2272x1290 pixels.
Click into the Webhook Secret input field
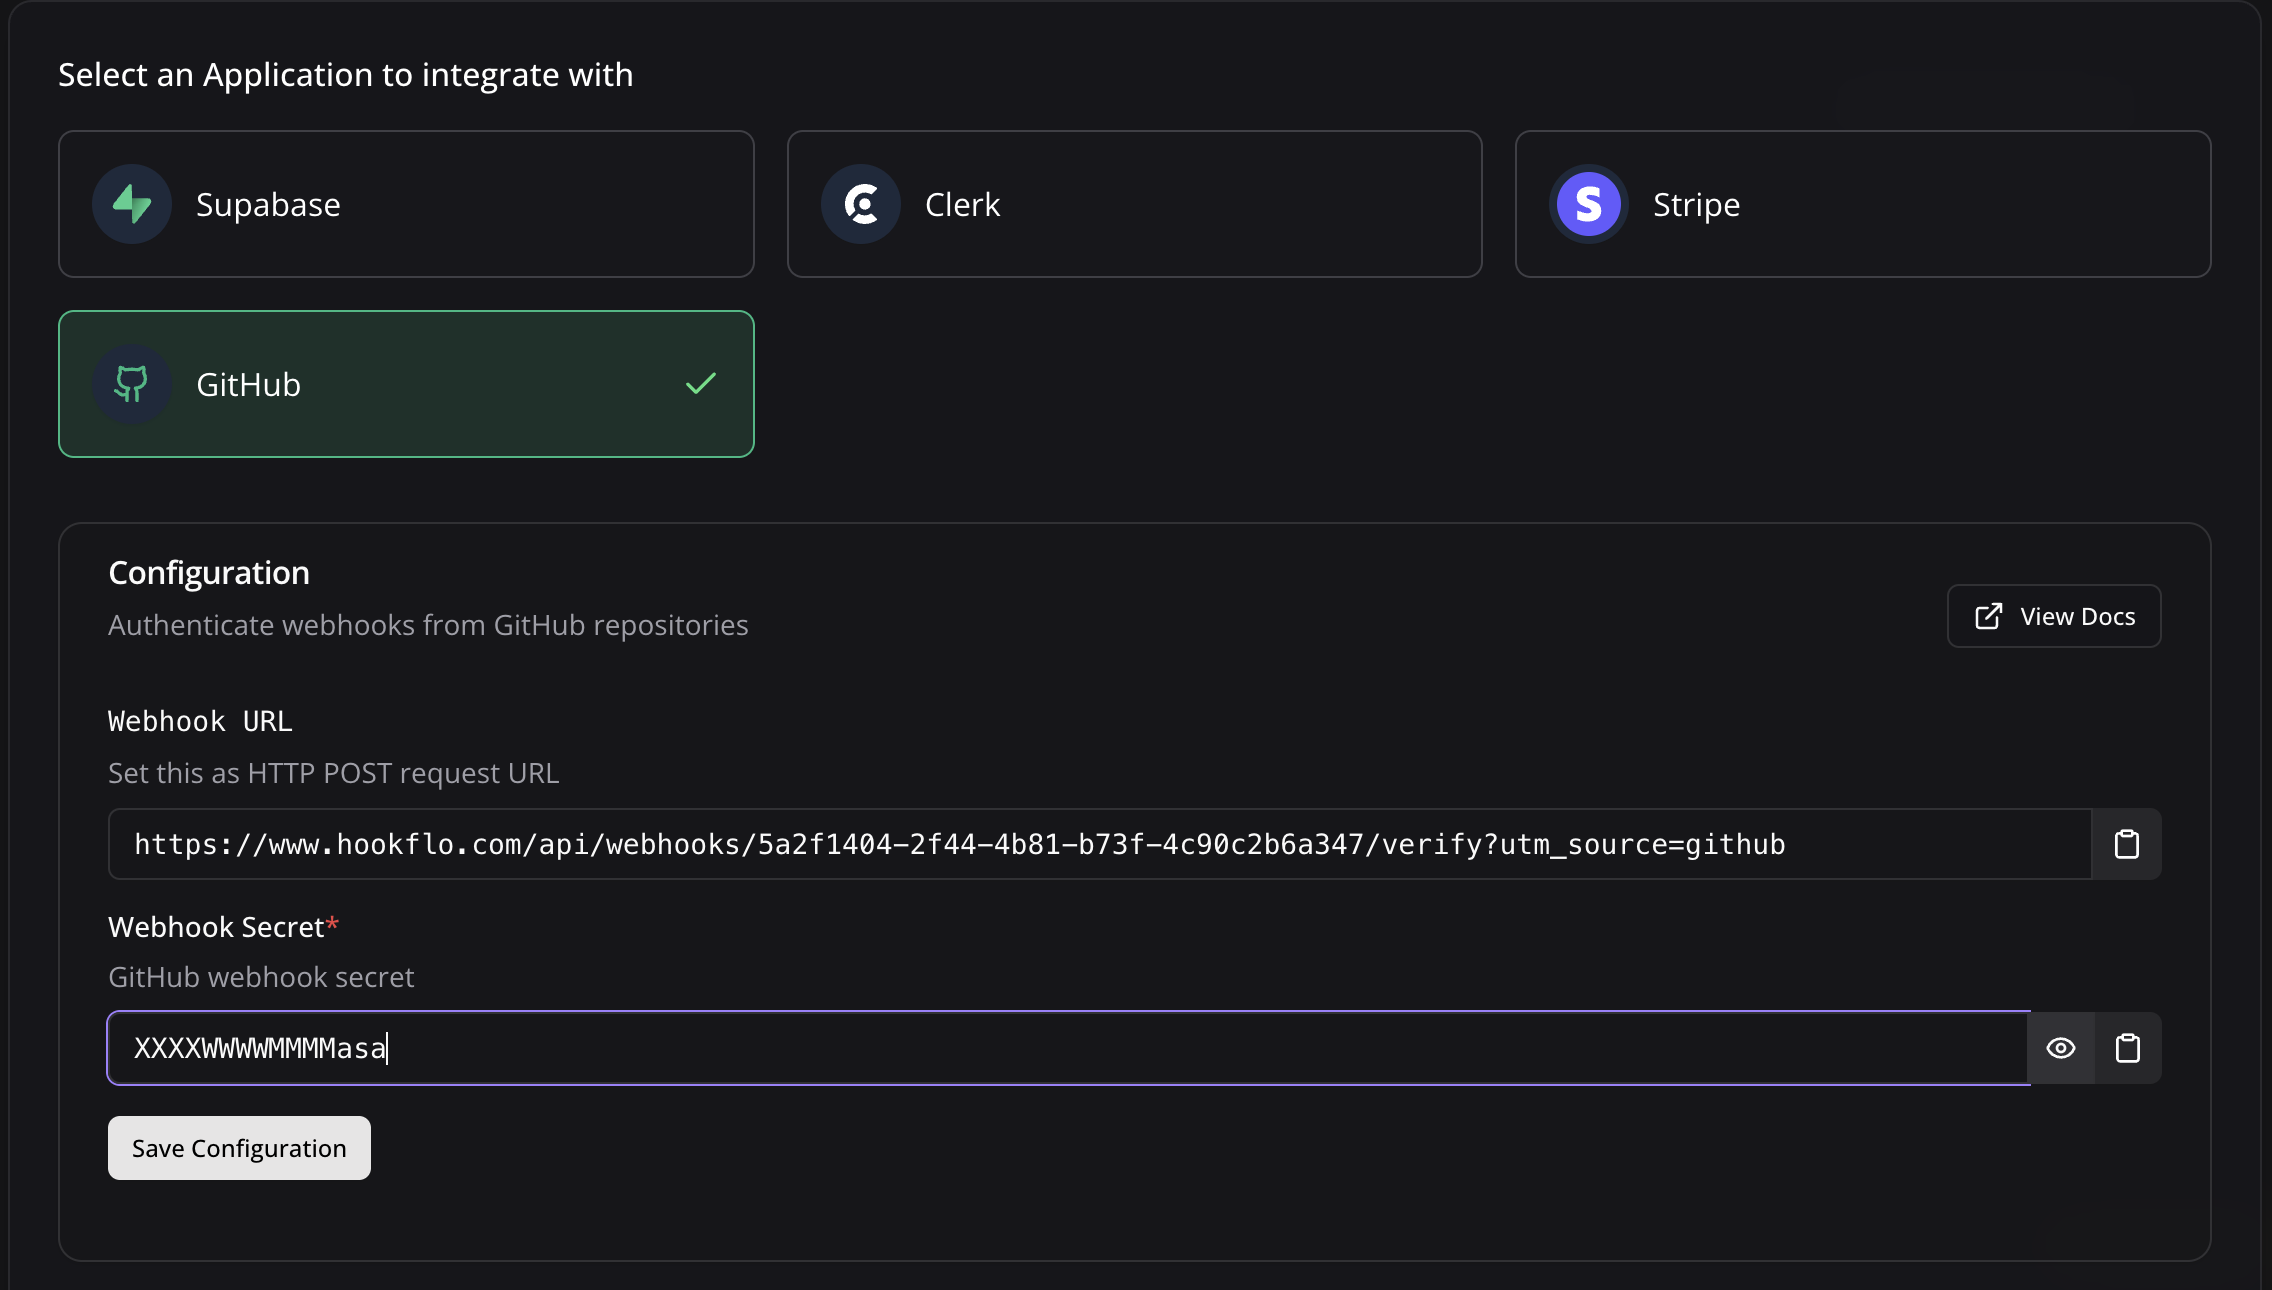[x=1066, y=1048]
